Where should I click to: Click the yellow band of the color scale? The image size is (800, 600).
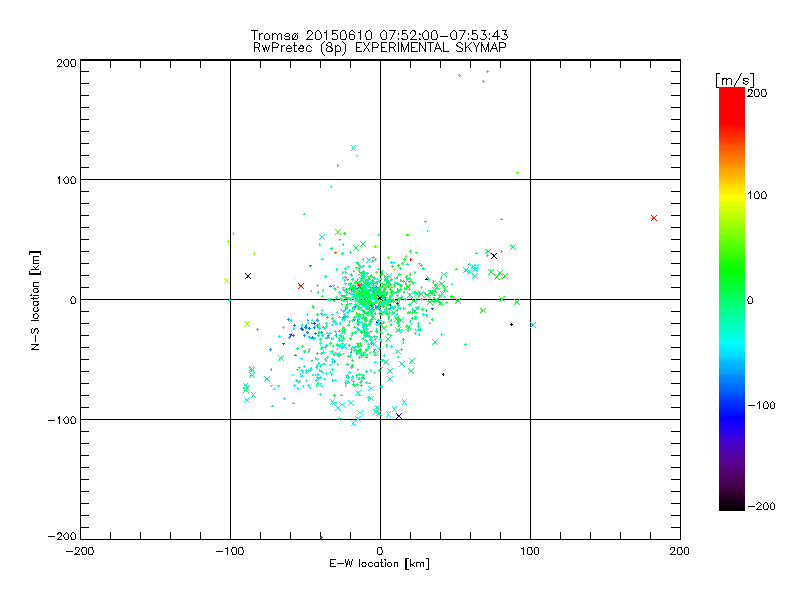pyautogui.click(x=732, y=196)
